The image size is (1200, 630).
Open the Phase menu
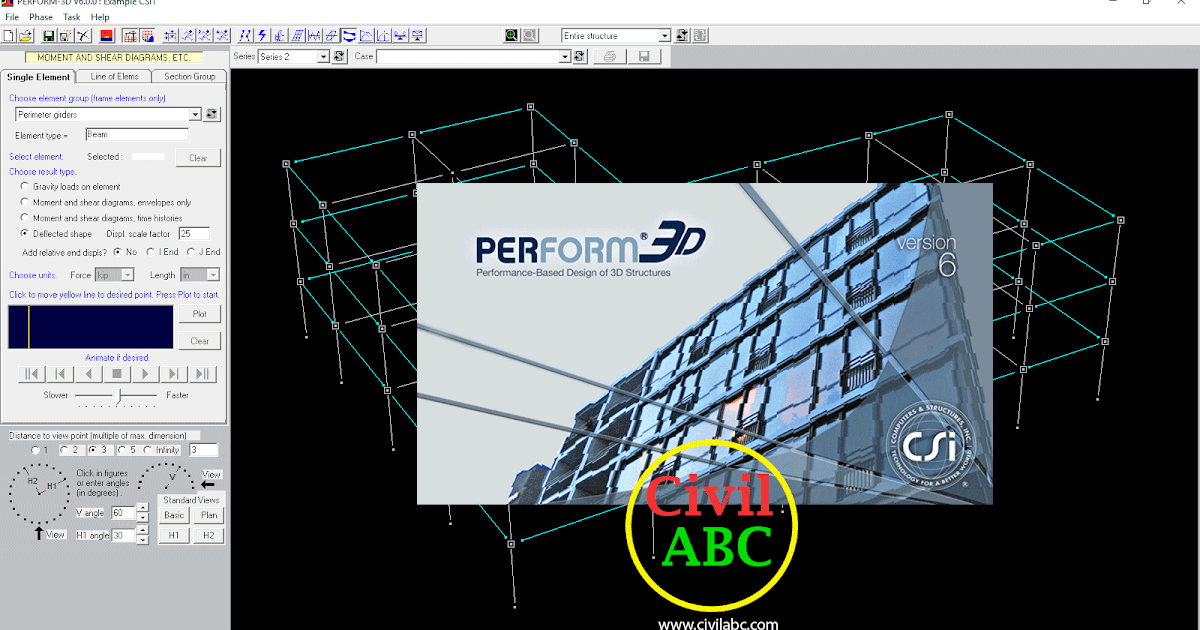pos(41,17)
